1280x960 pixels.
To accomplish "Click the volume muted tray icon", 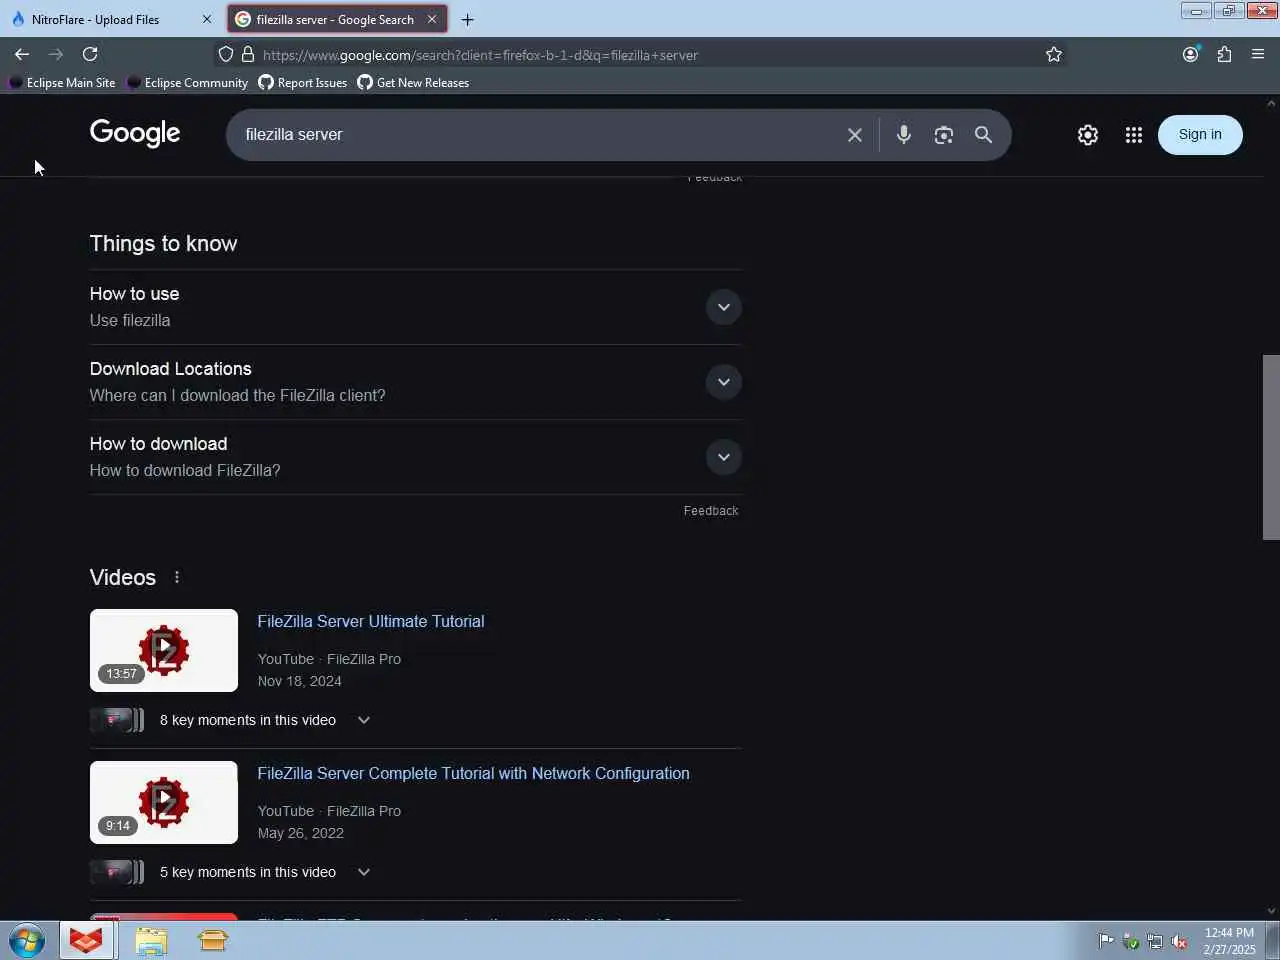I will [x=1179, y=941].
